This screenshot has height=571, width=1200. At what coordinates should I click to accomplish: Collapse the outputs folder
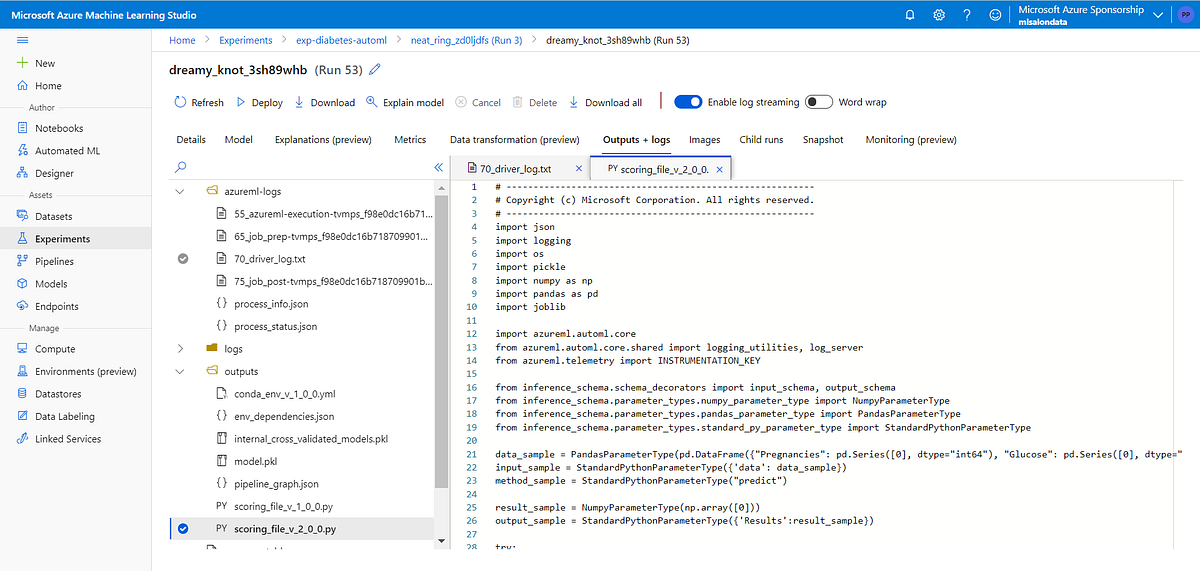click(x=180, y=371)
